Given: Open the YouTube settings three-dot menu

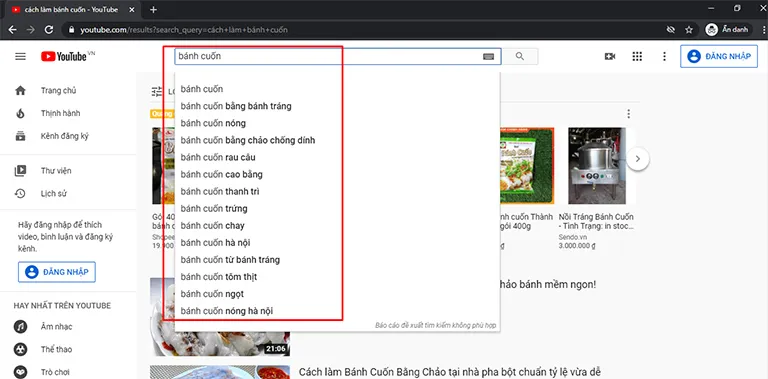Looking at the screenshot, I should pyautogui.click(x=664, y=56).
